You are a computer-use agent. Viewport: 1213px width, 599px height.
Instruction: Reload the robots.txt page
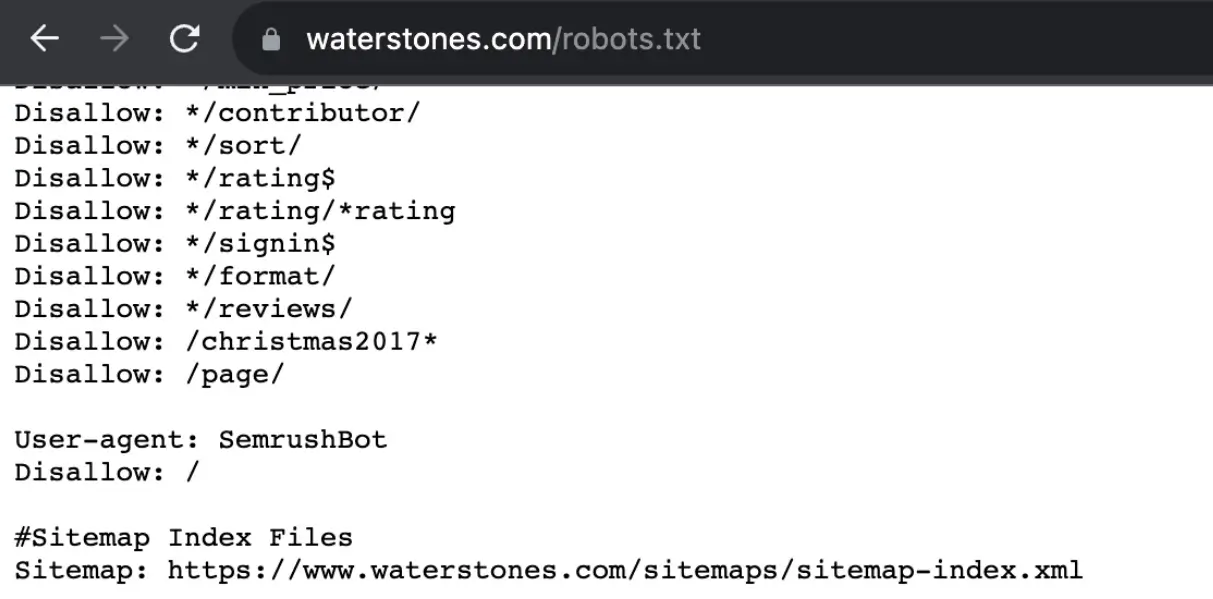coord(185,38)
